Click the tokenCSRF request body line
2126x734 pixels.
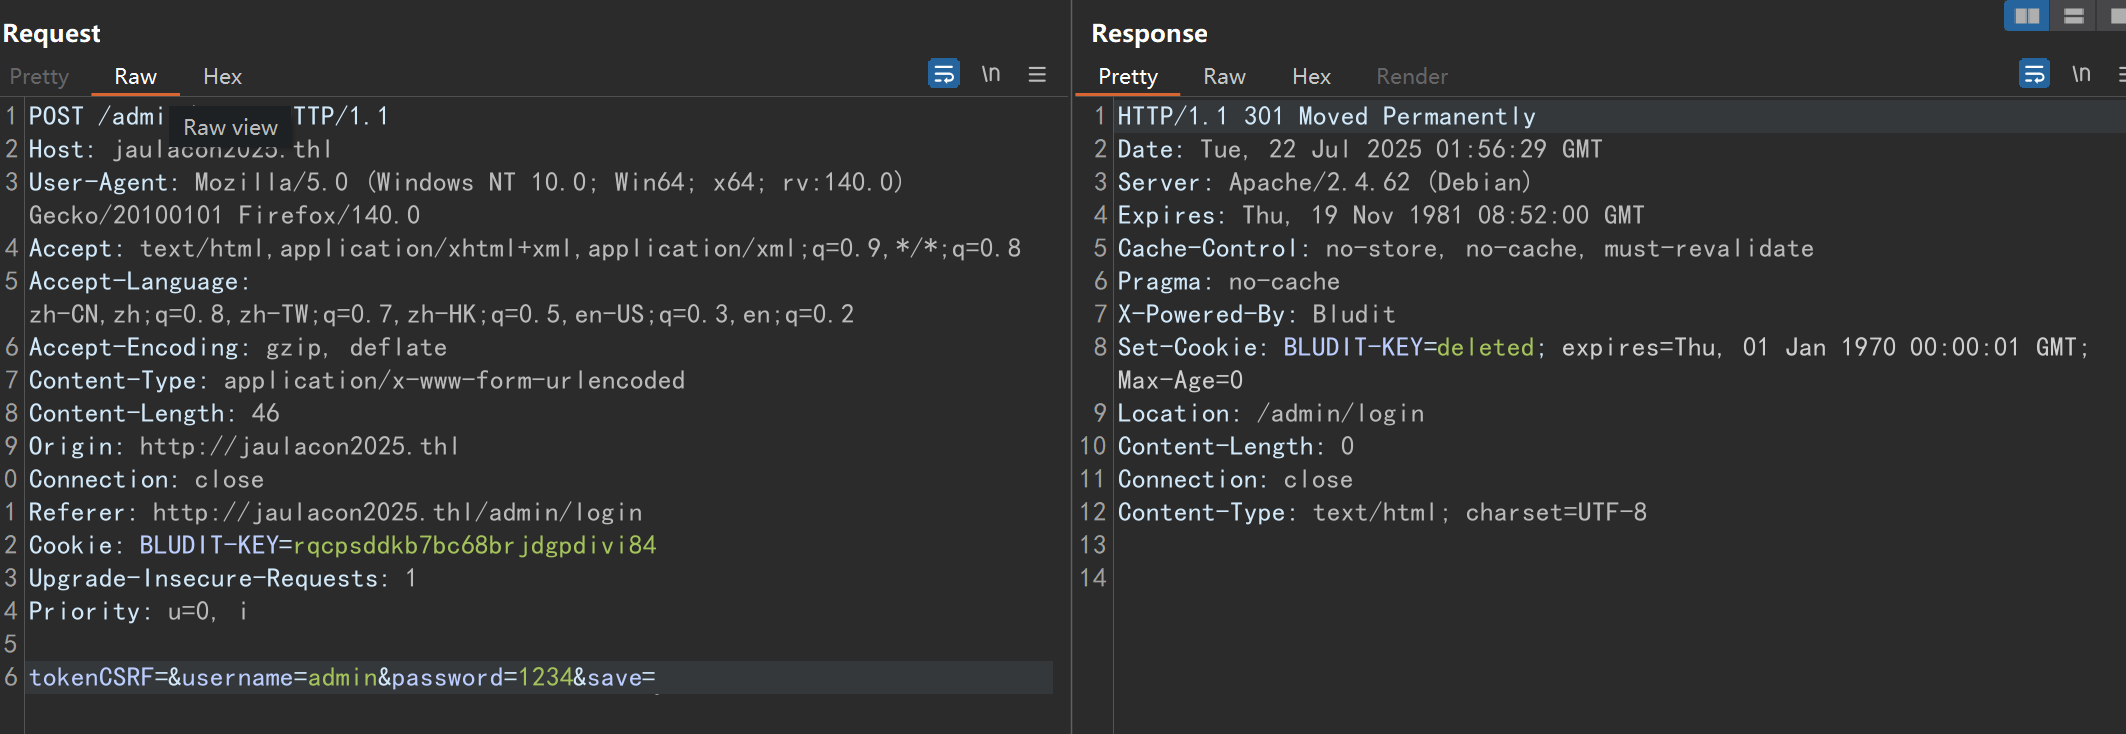(342, 677)
